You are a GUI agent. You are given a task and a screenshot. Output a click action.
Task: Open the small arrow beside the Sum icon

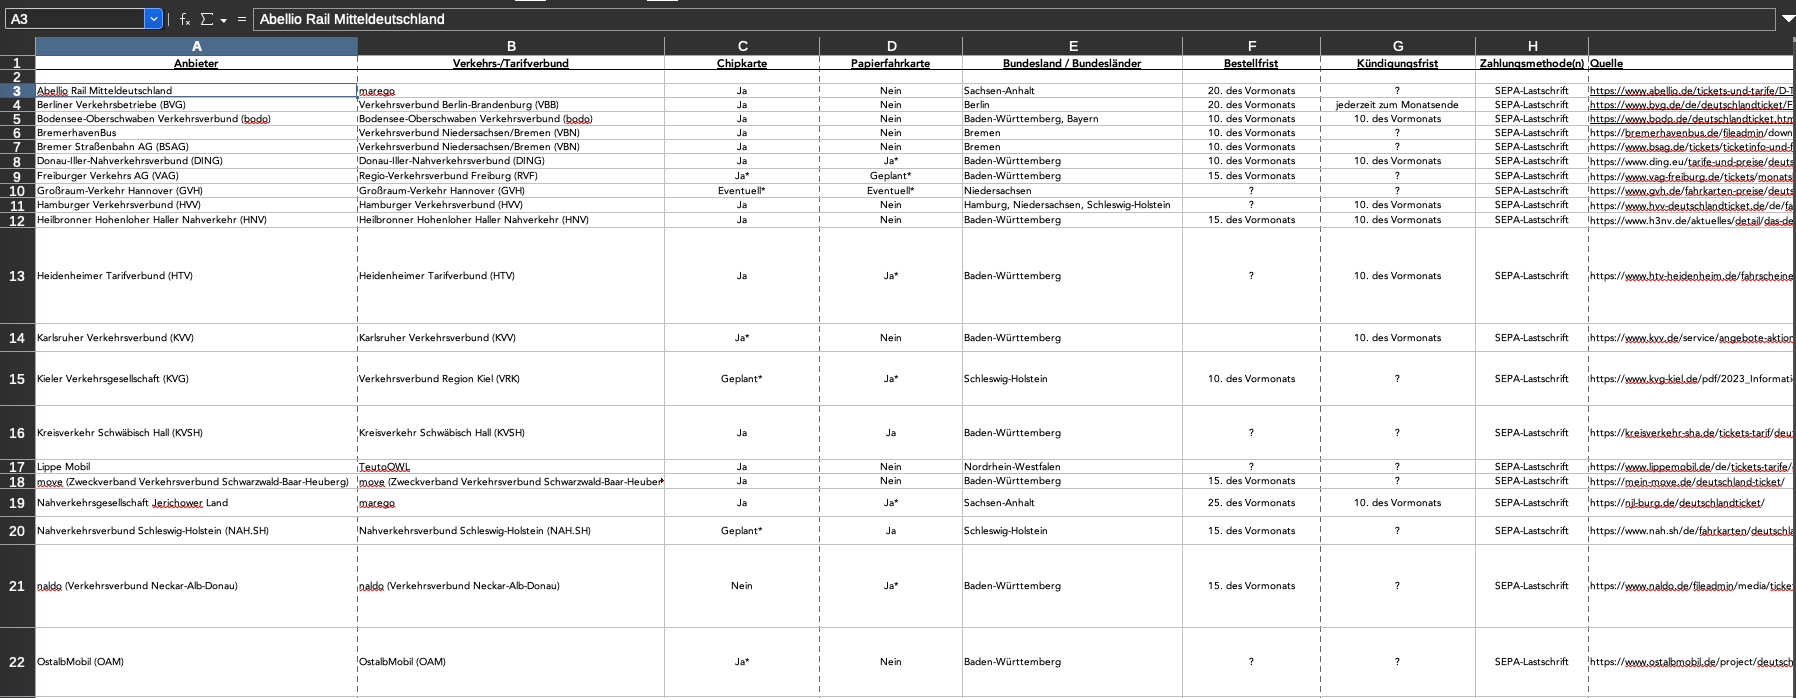click(223, 20)
